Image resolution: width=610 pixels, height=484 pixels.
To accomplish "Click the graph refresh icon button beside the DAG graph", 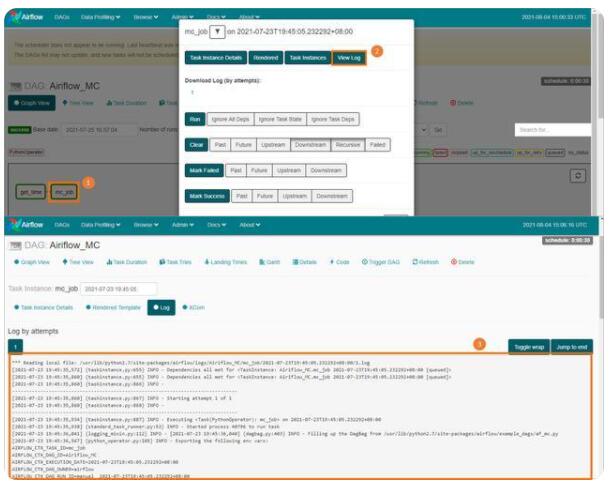I will point(578,176).
